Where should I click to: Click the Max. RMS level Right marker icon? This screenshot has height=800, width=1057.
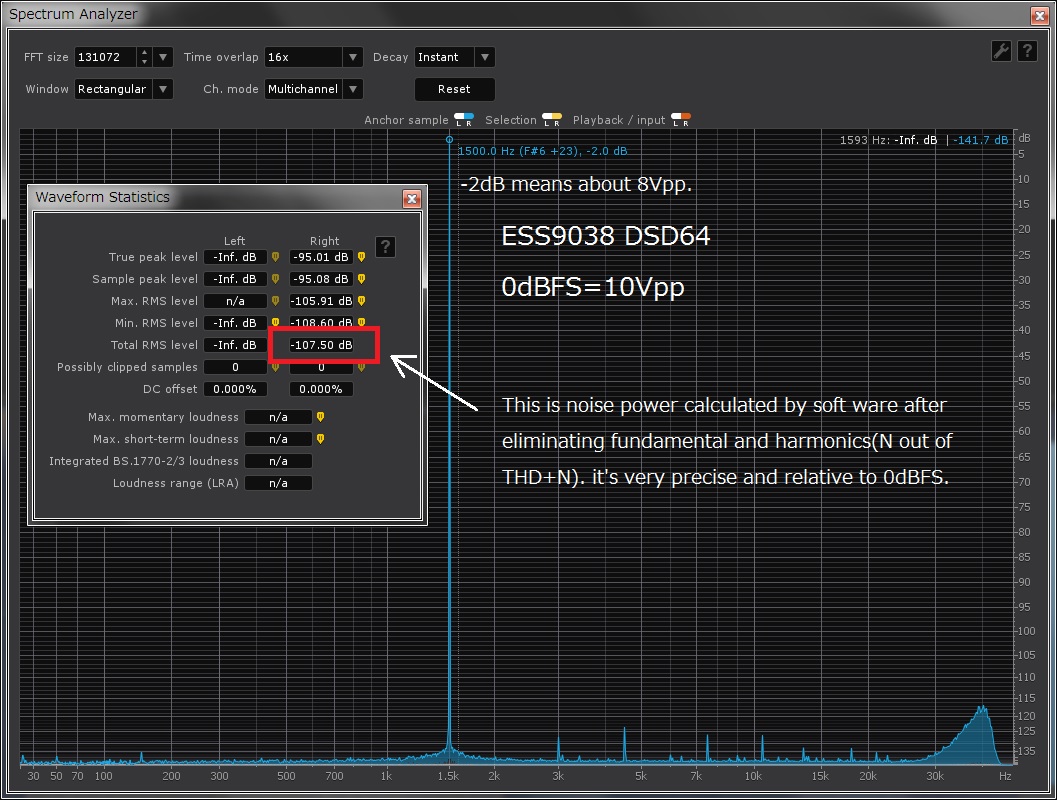361,301
